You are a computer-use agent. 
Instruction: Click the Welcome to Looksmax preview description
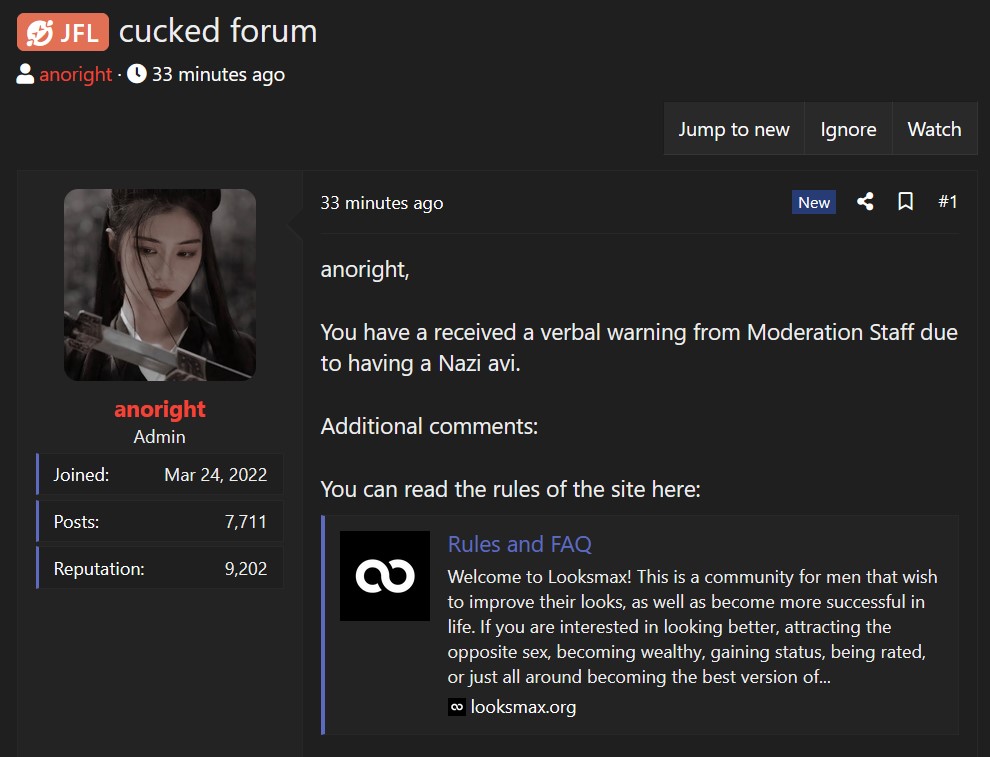pyautogui.click(x=692, y=626)
